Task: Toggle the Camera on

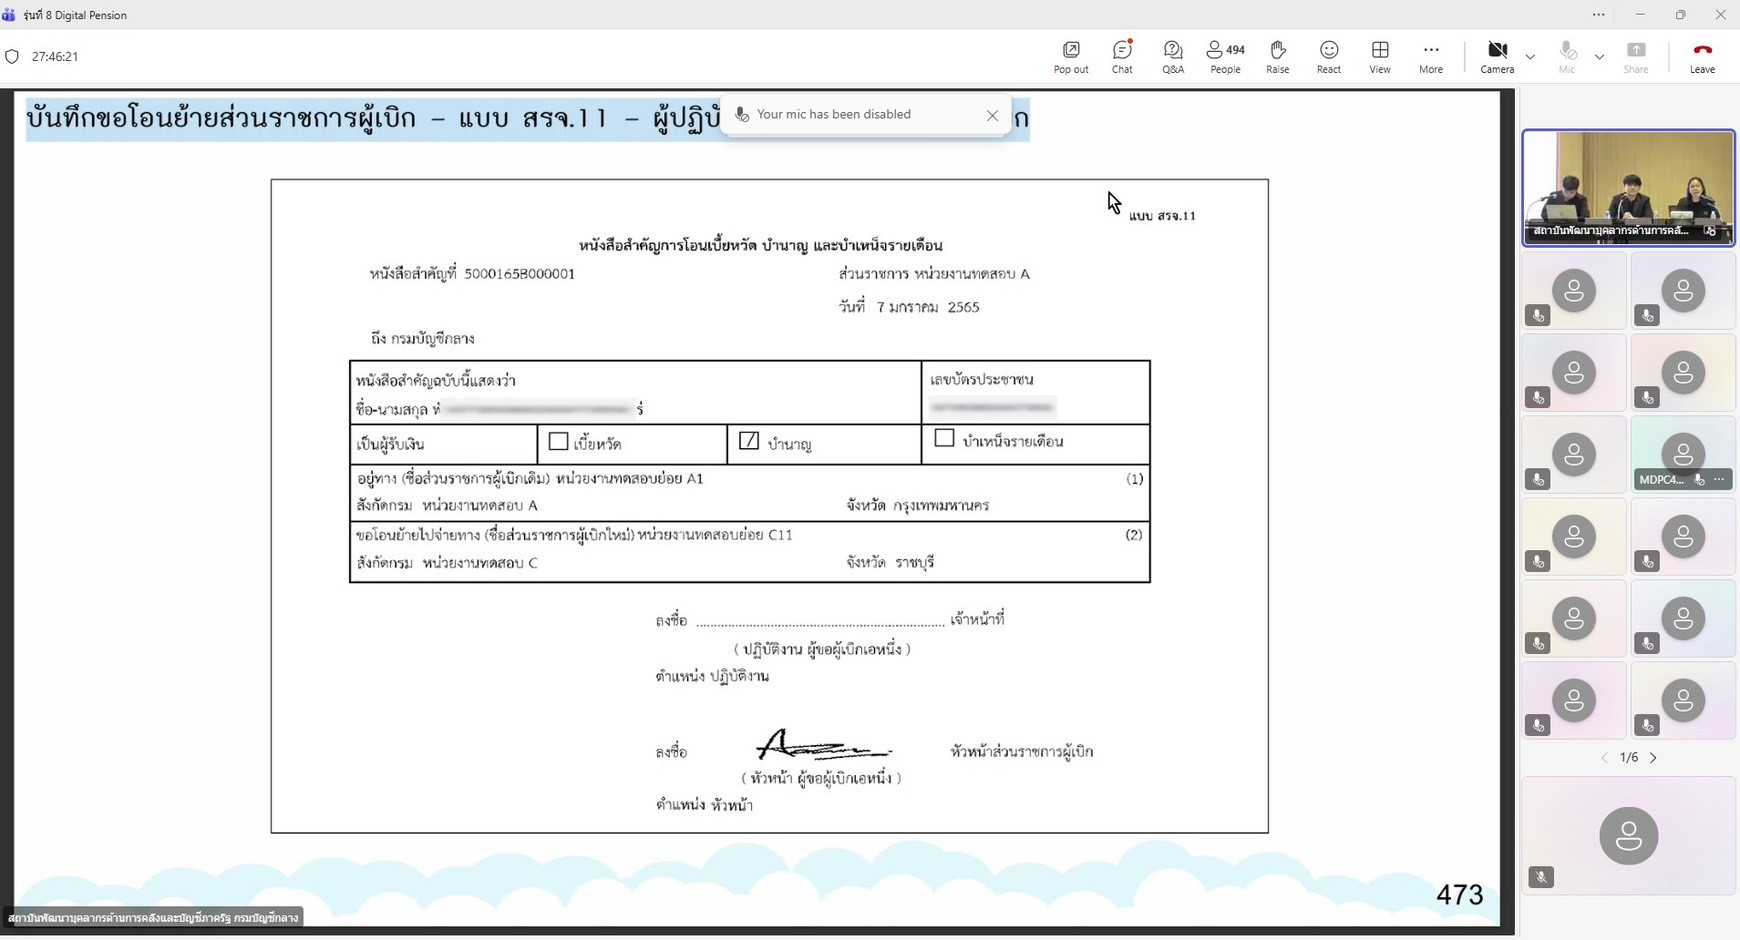Action: [x=1497, y=56]
